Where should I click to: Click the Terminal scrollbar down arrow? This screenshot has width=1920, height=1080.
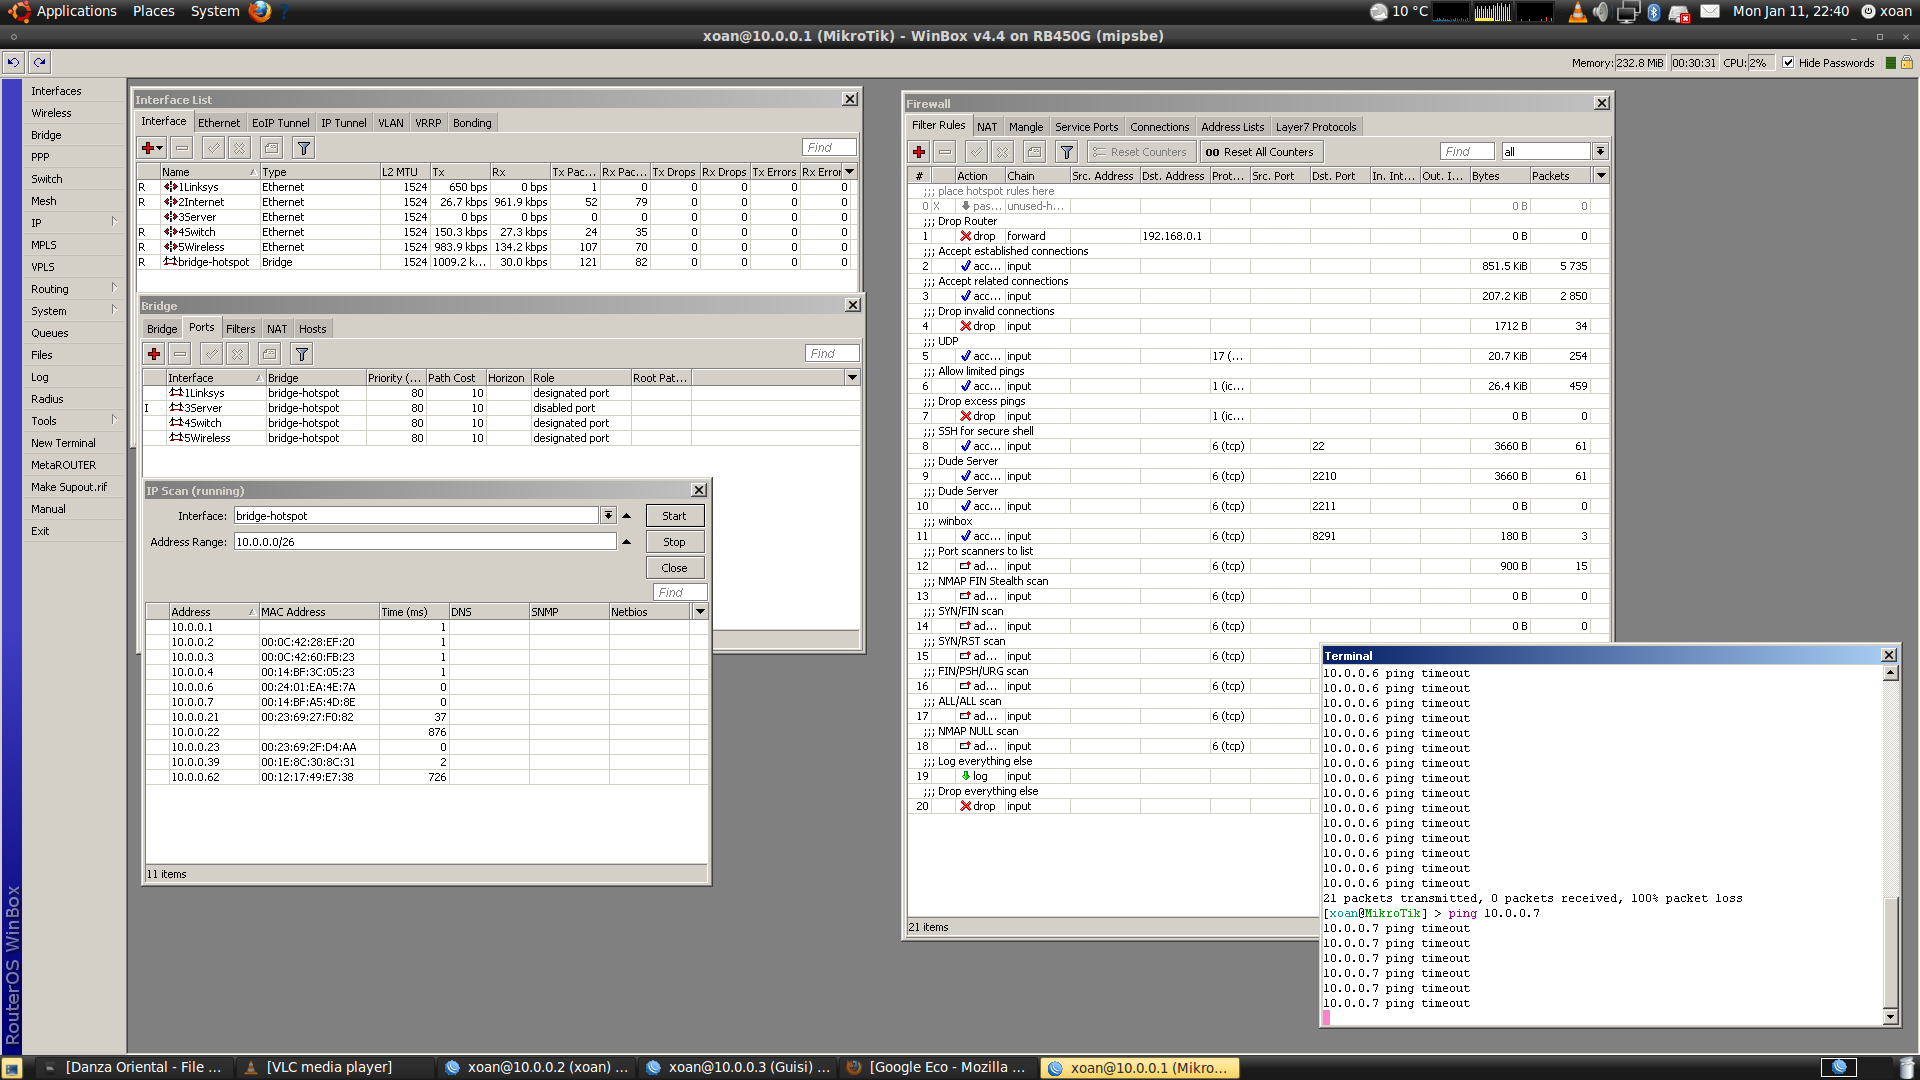tap(1891, 1017)
